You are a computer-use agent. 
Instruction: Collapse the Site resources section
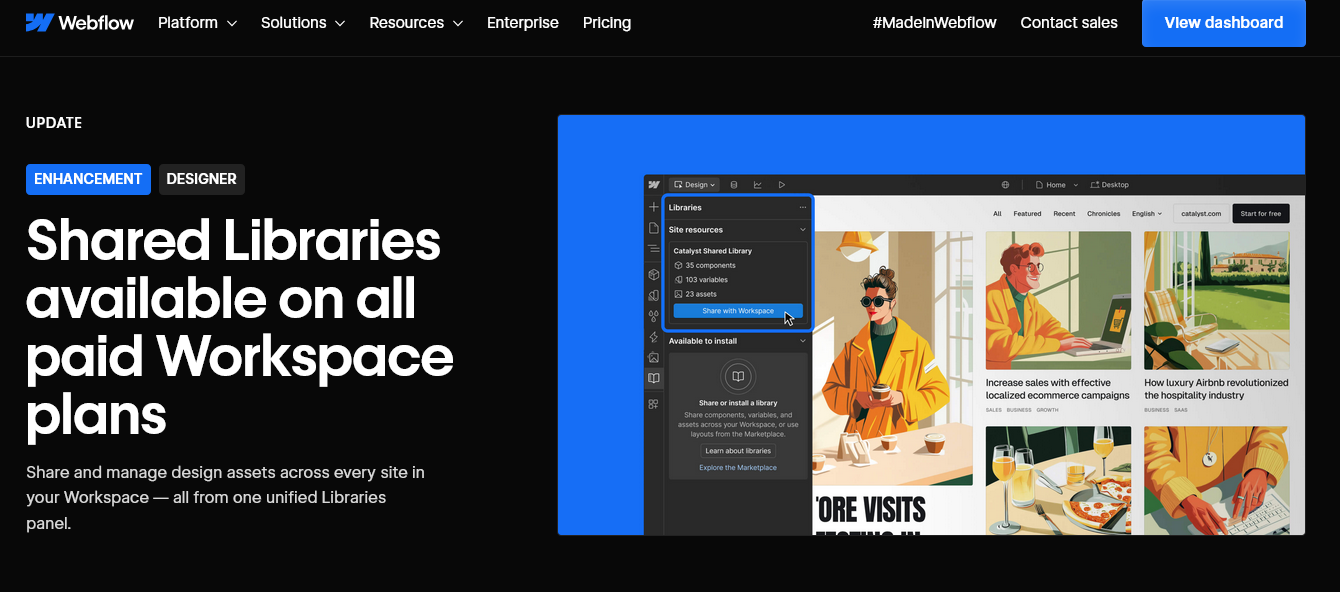pyautogui.click(x=802, y=230)
